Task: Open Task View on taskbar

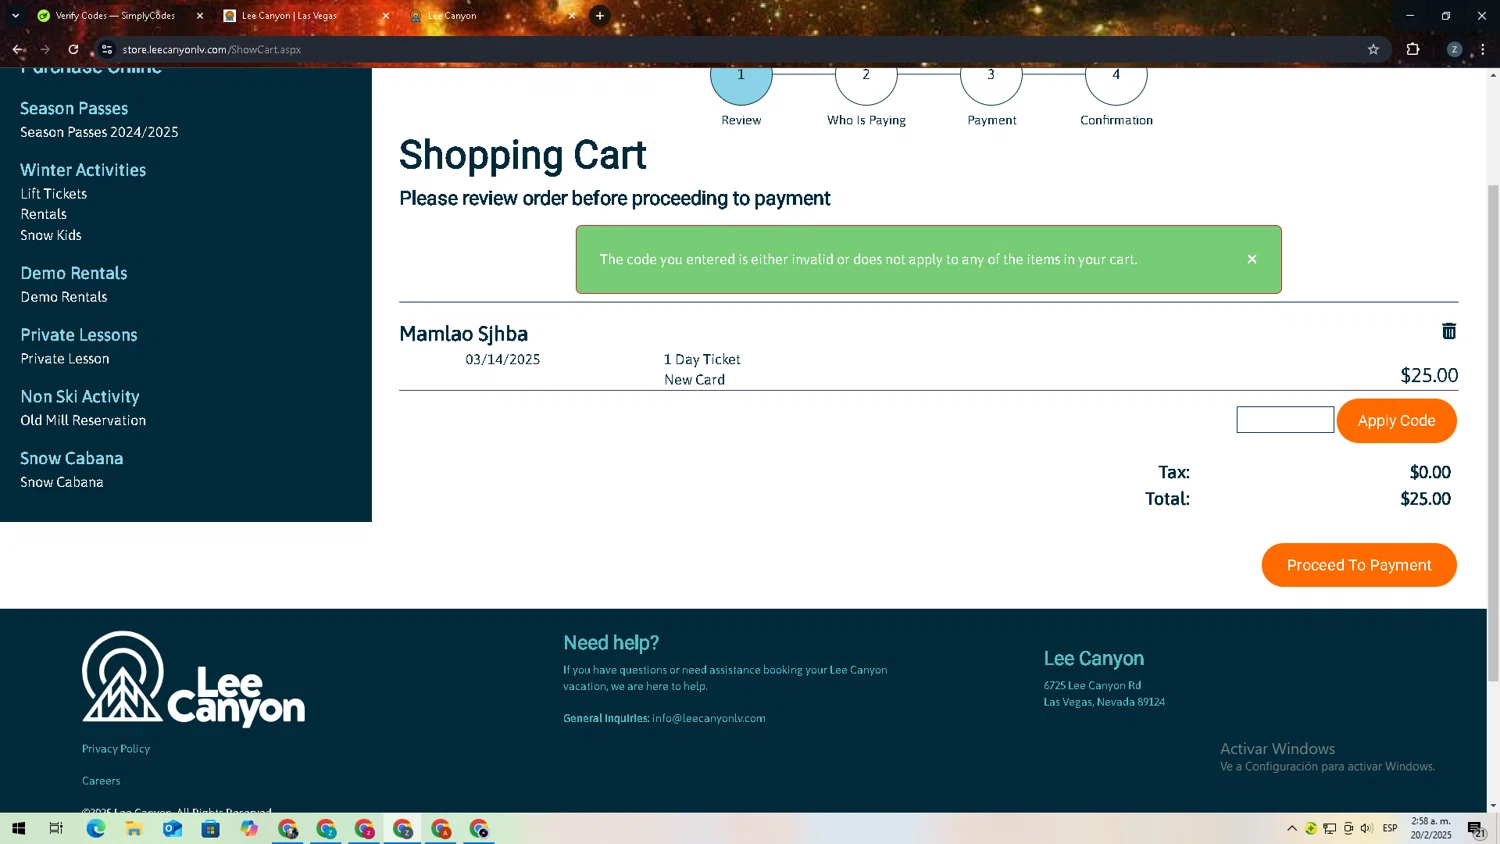Action: pyautogui.click(x=56, y=828)
